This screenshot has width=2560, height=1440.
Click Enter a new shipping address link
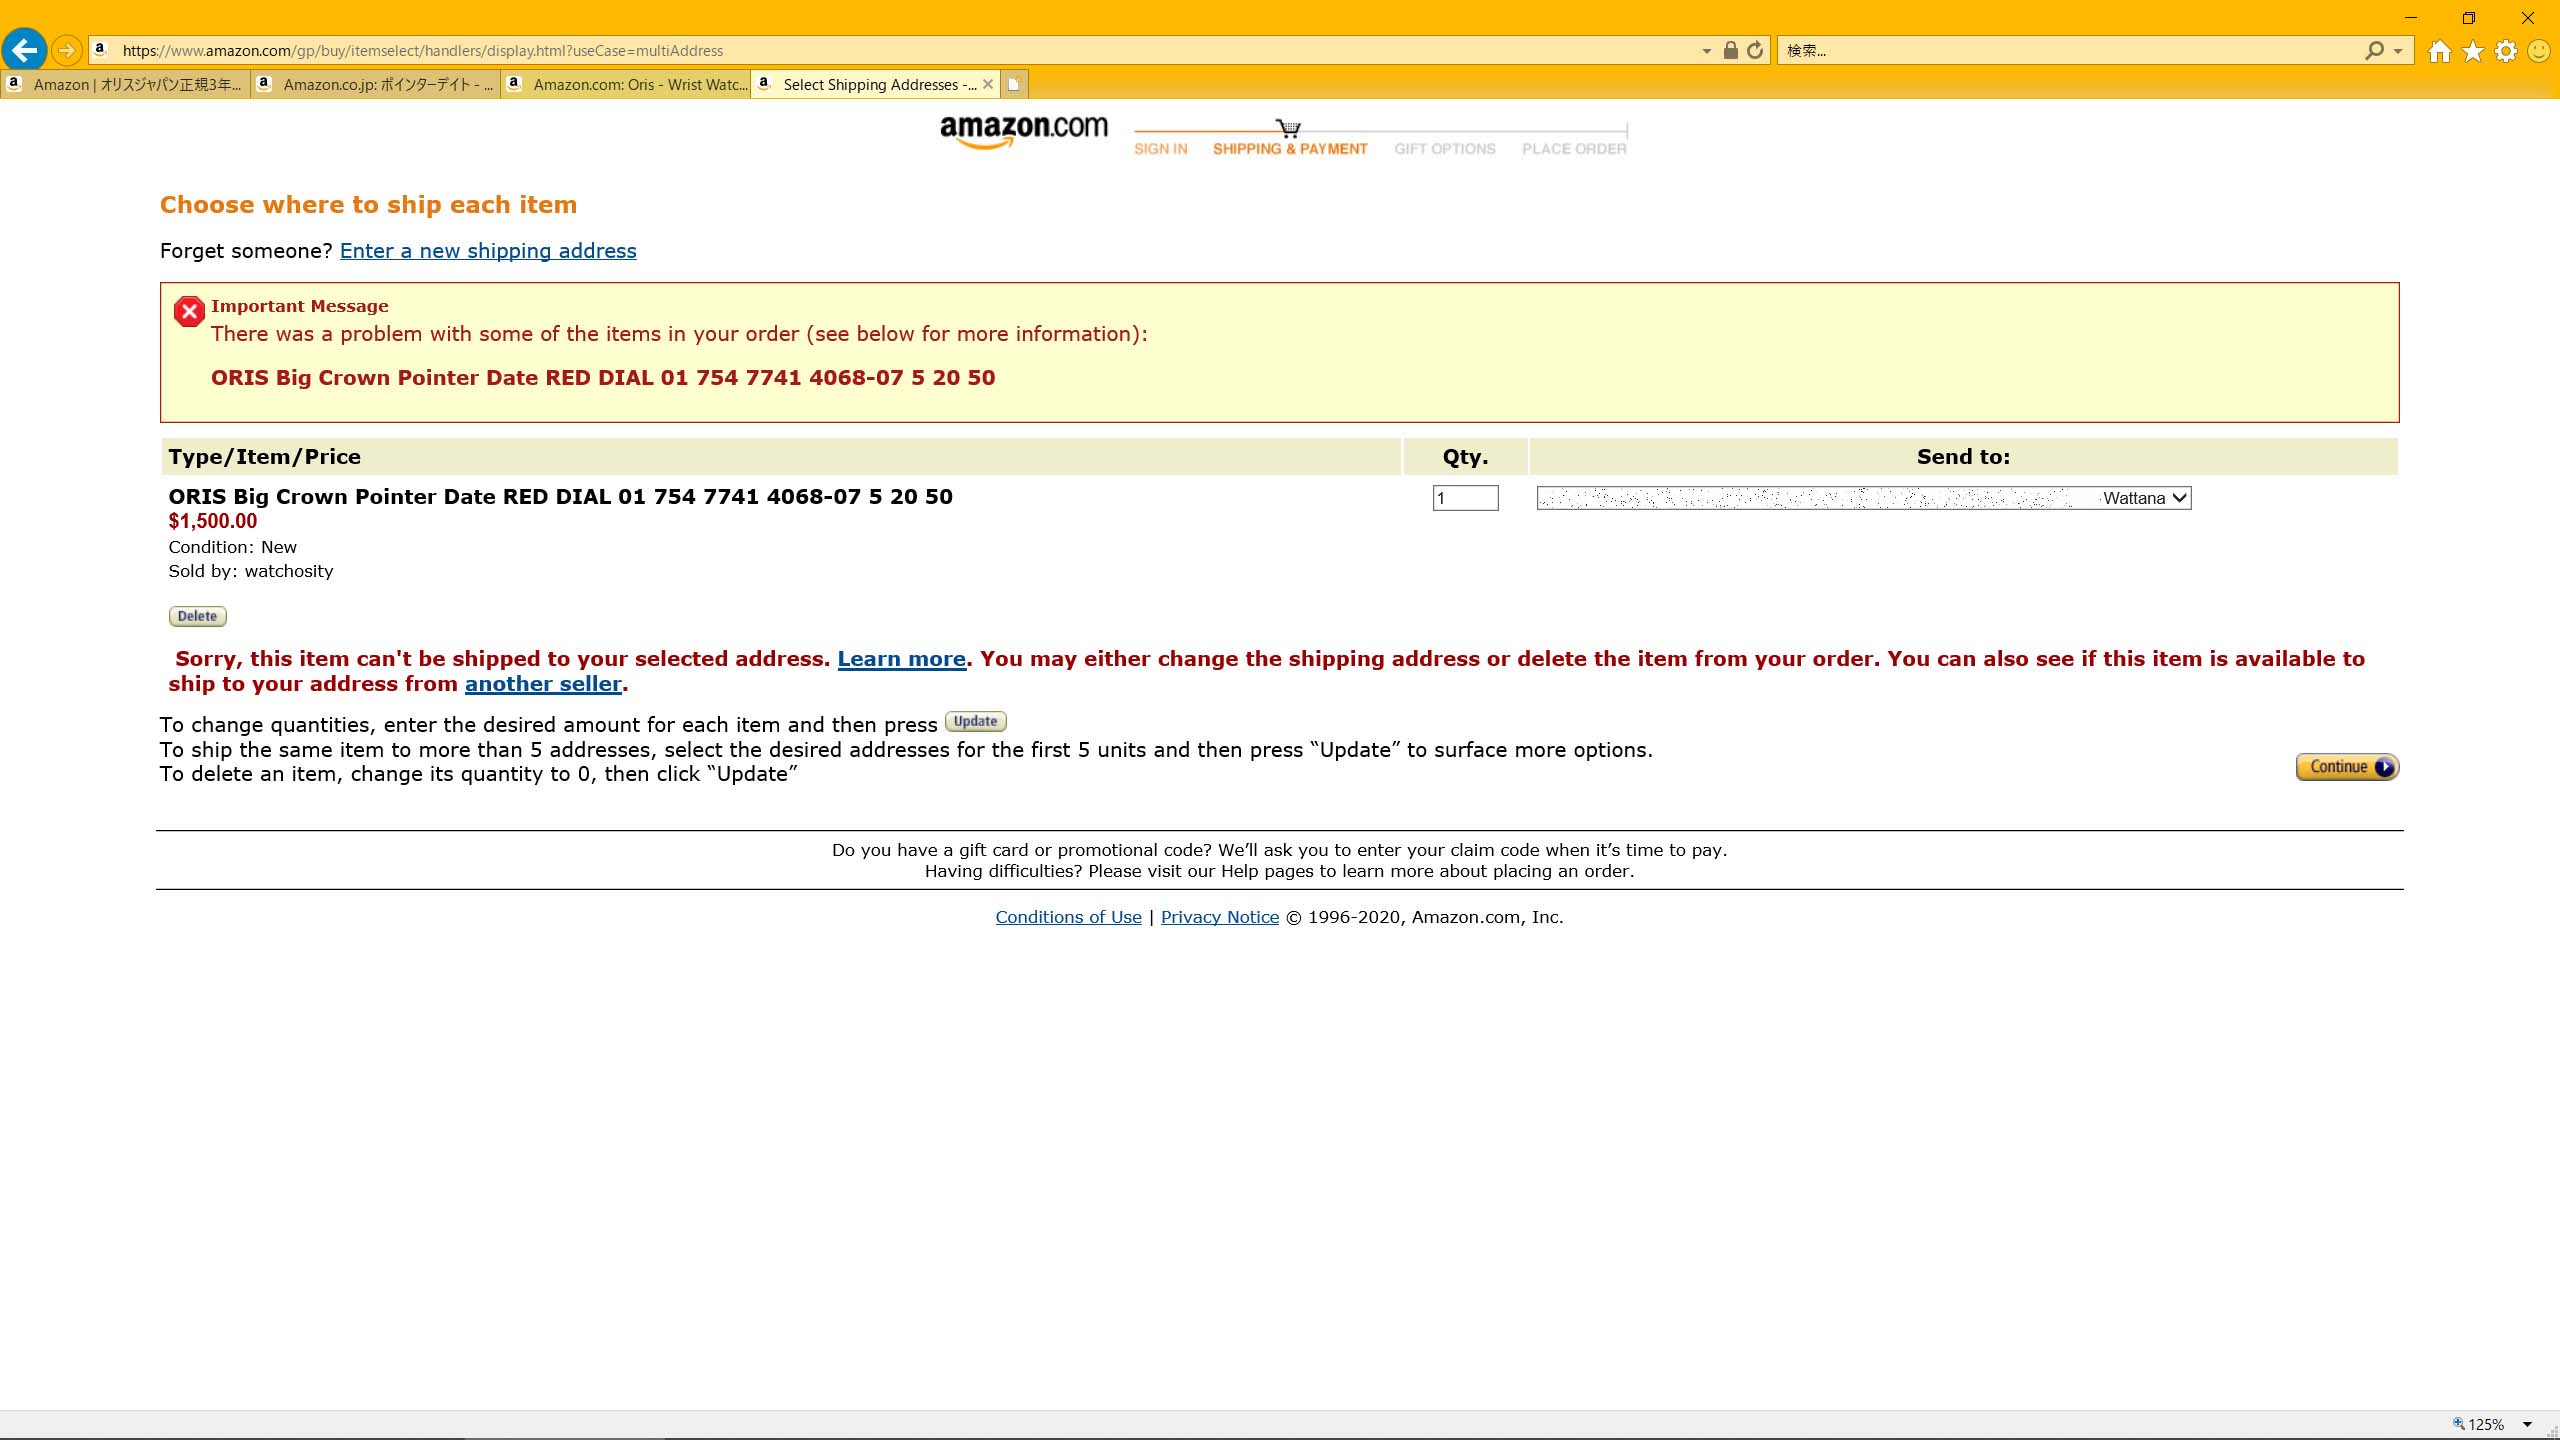(488, 251)
